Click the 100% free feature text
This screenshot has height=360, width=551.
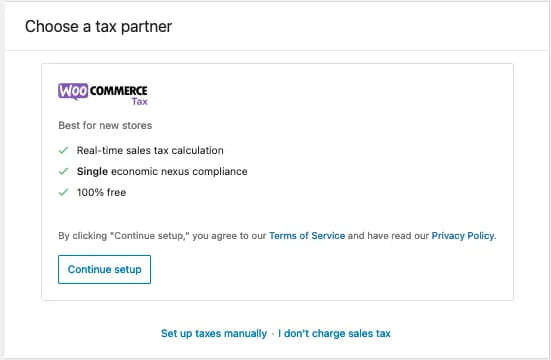(x=101, y=192)
